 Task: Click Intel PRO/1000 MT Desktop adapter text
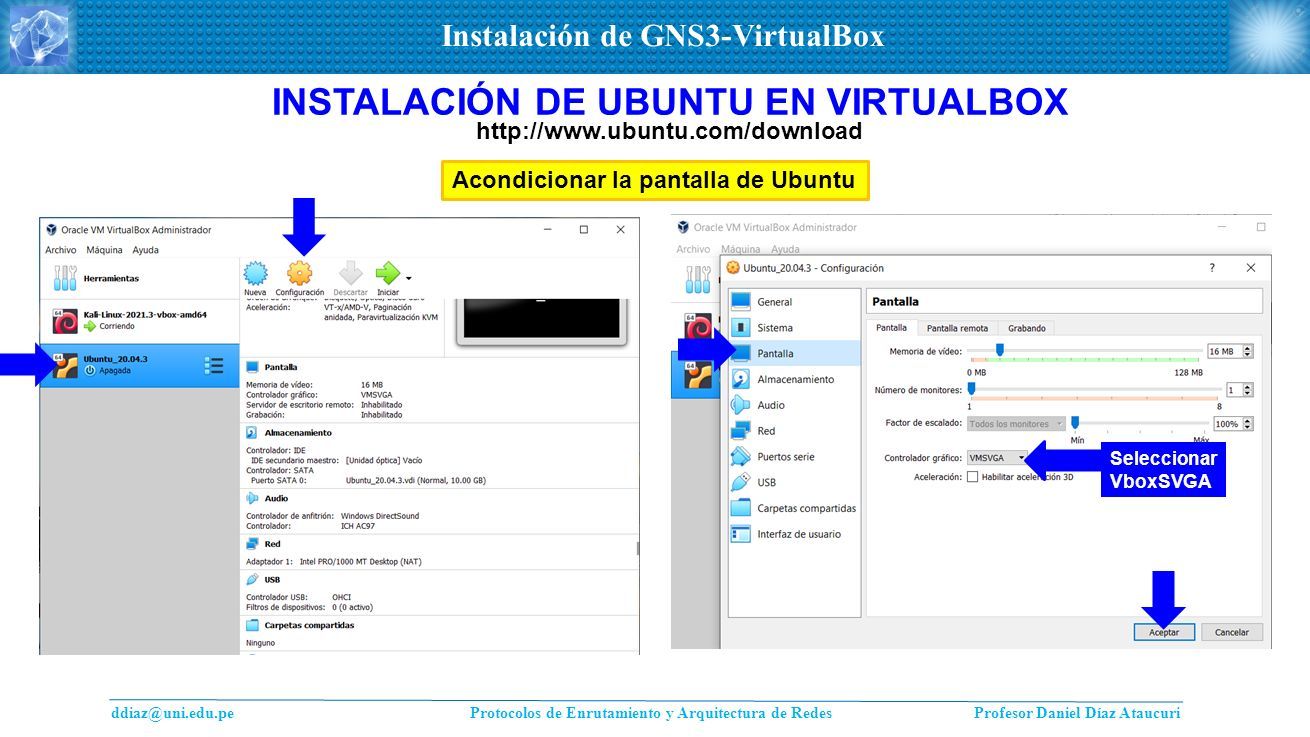(x=361, y=561)
